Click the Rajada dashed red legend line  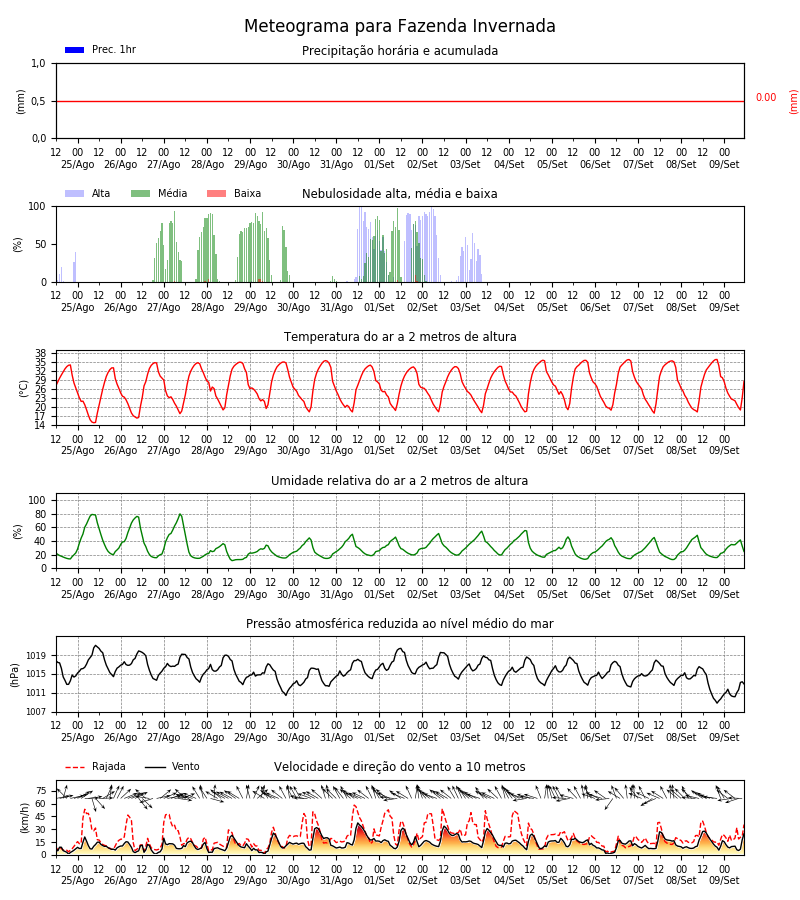pyautogui.click(x=75, y=767)
